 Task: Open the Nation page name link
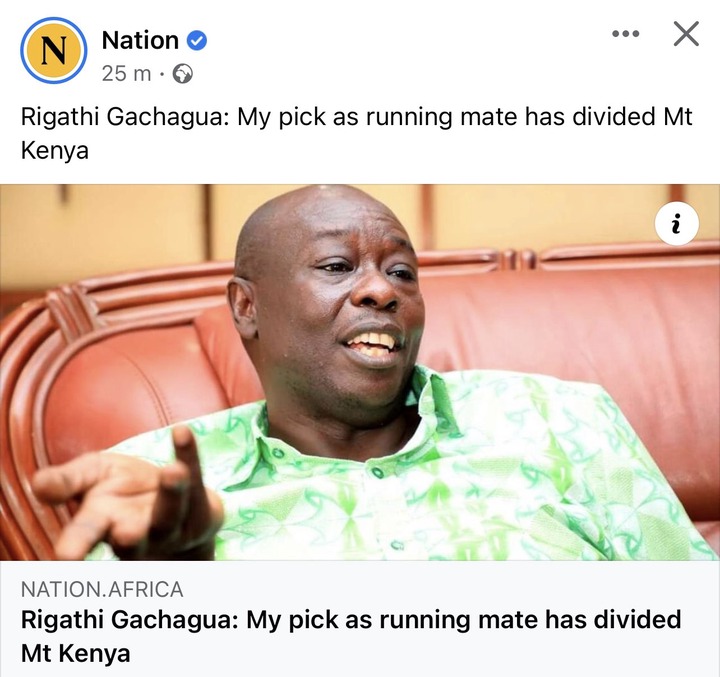(x=140, y=40)
